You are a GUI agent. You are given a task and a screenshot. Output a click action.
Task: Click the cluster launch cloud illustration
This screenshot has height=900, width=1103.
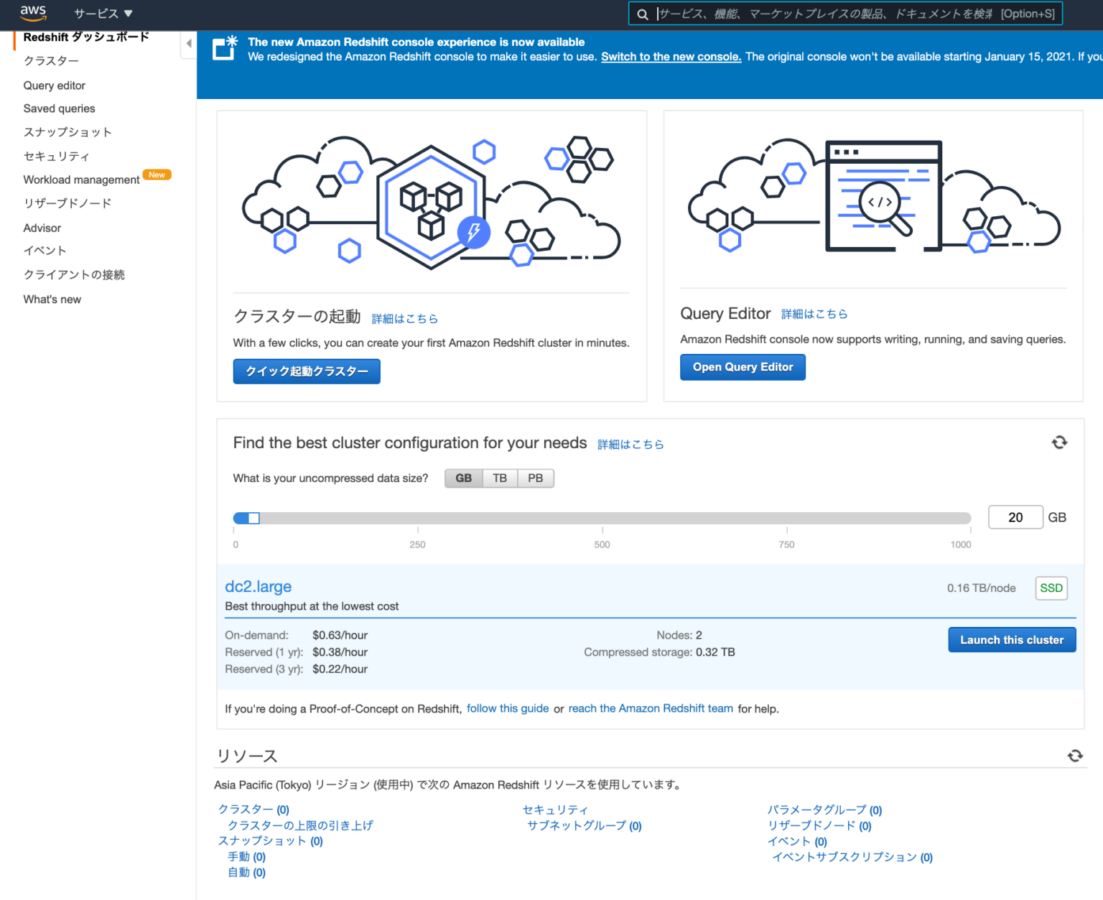431,202
